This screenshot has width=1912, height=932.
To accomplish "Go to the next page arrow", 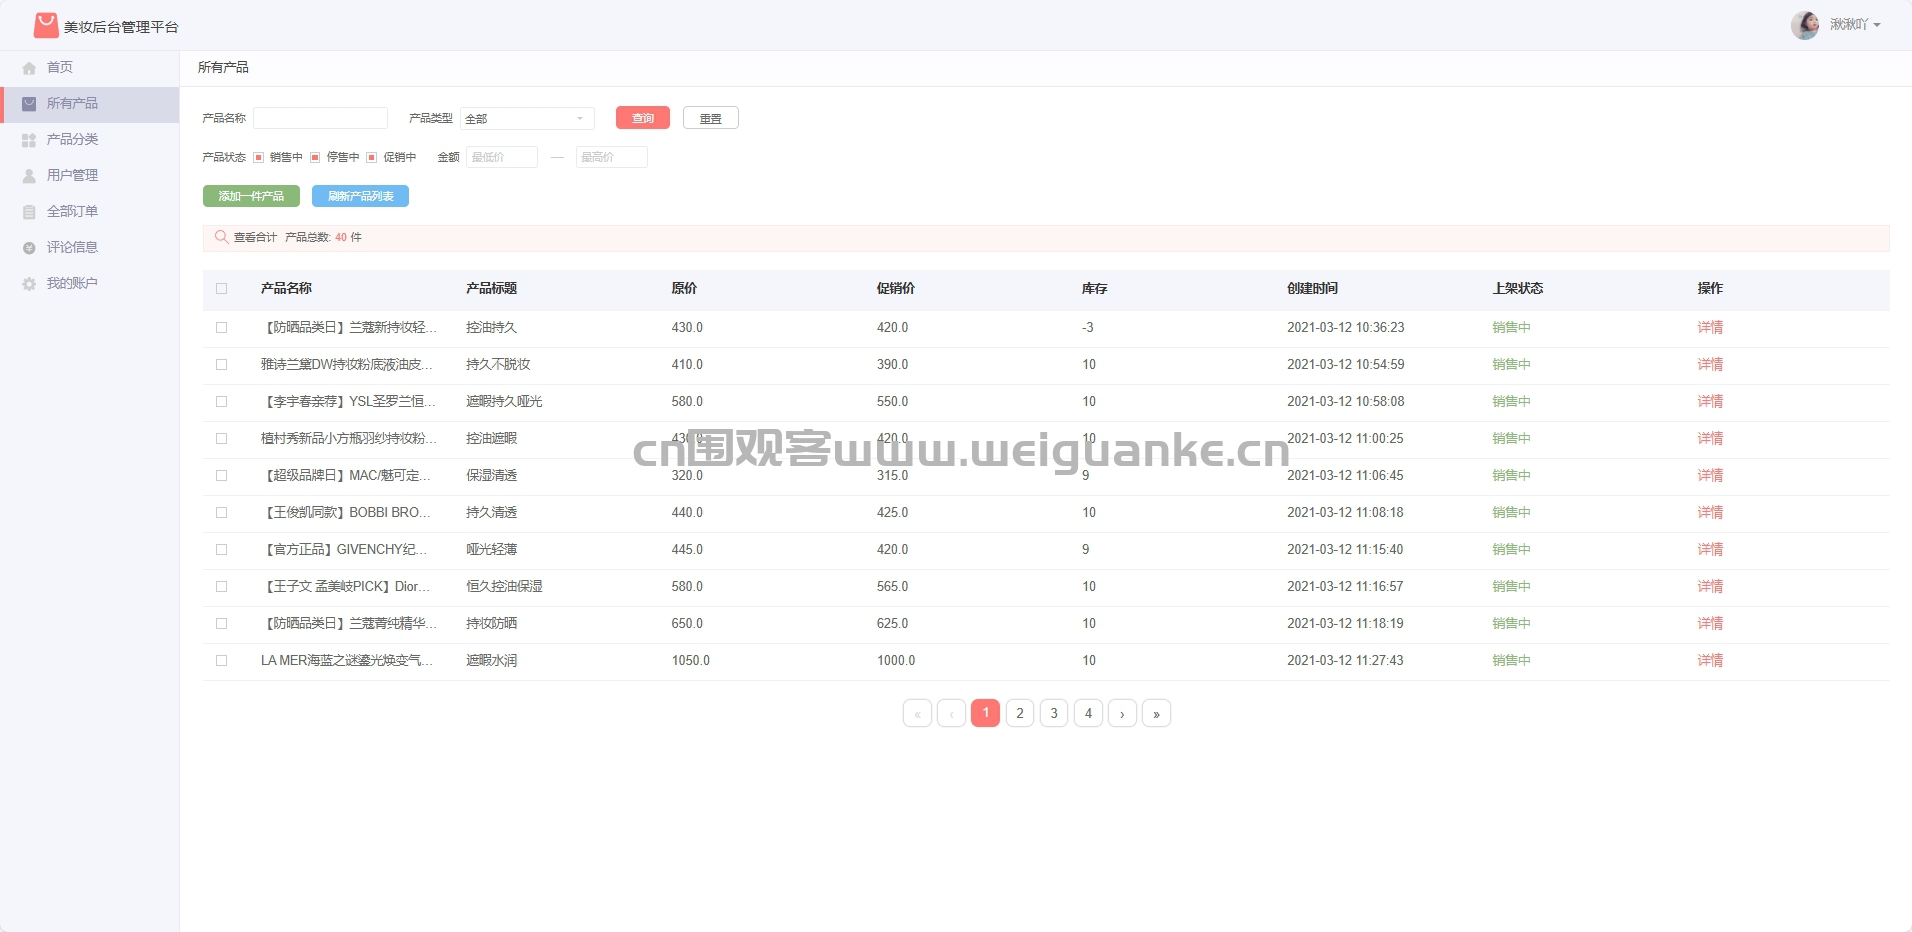I will pyautogui.click(x=1122, y=713).
